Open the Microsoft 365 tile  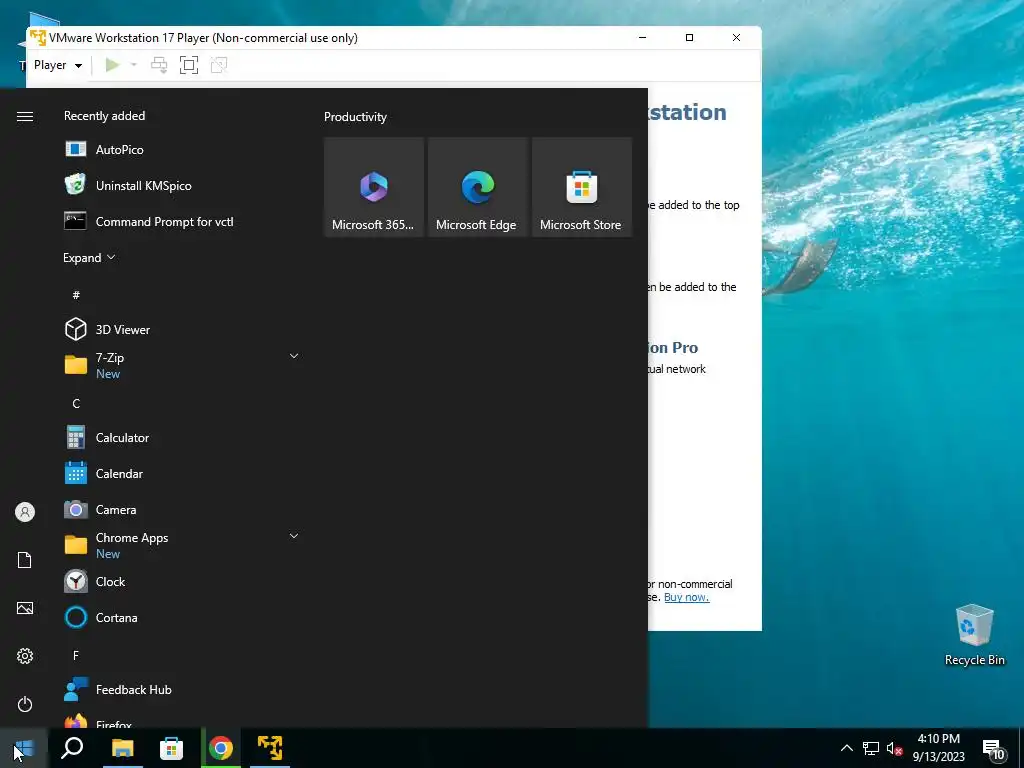[x=374, y=187]
